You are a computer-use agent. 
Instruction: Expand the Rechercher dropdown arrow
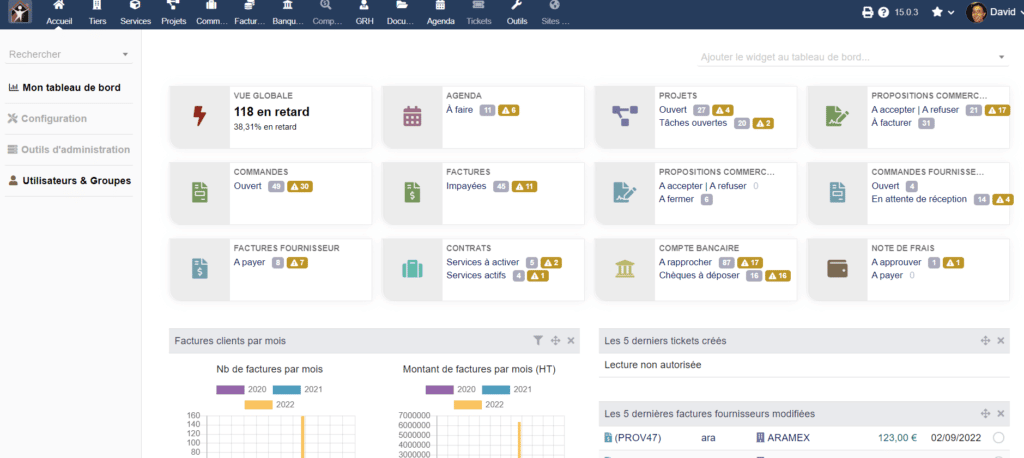tap(125, 55)
